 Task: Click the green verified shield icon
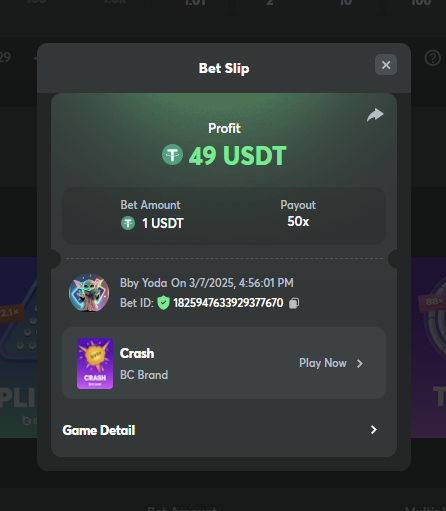pyautogui.click(x=163, y=303)
